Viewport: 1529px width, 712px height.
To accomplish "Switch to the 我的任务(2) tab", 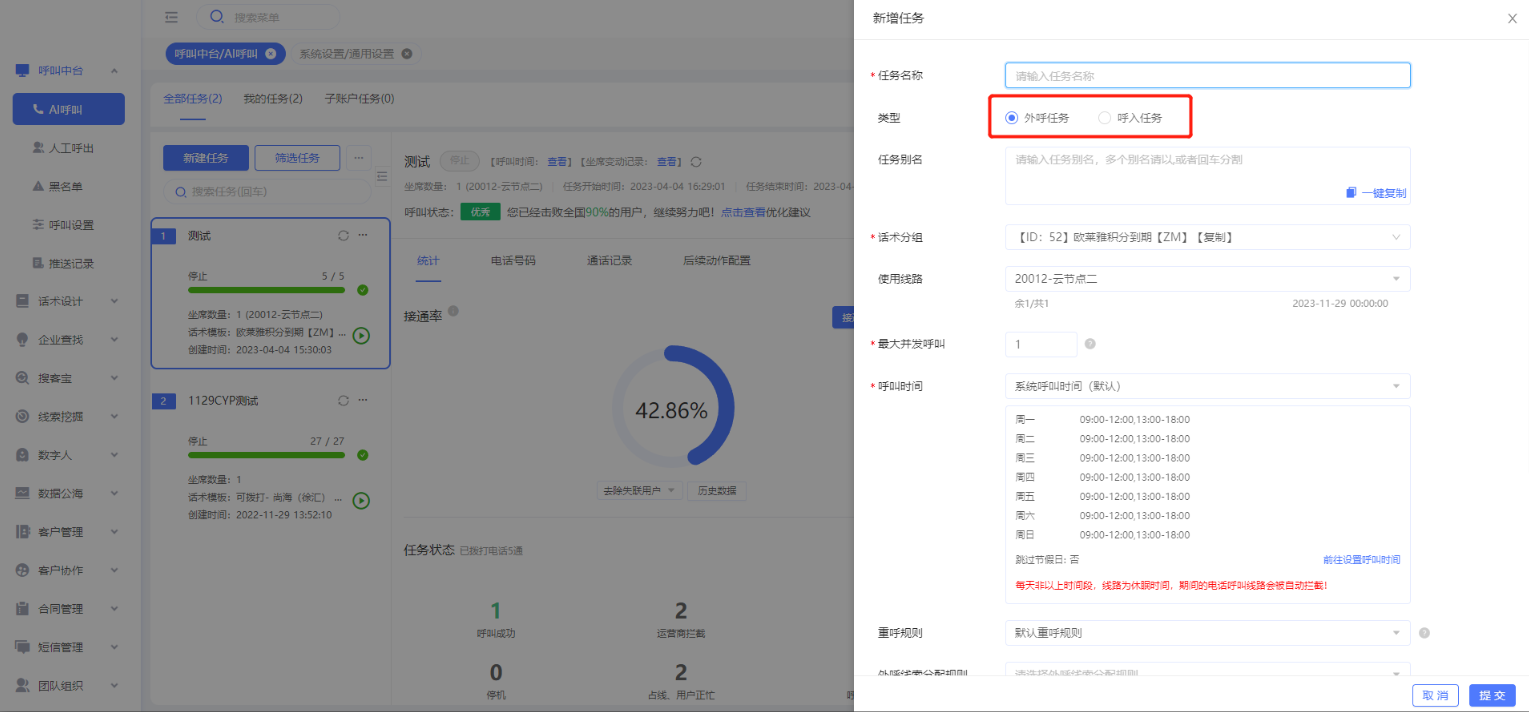I will pos(273,99).
